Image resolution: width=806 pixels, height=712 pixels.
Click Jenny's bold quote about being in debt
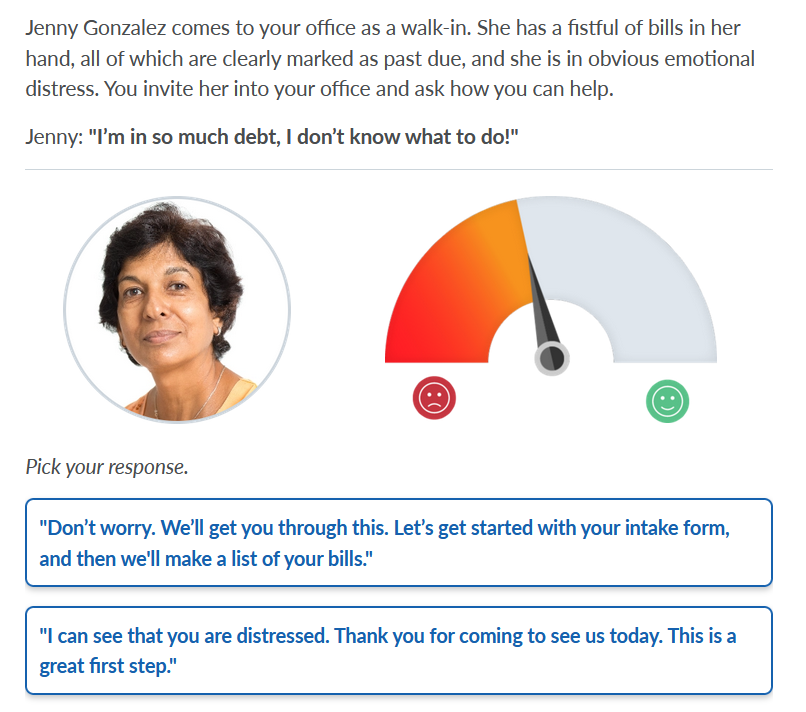[303, 137]
